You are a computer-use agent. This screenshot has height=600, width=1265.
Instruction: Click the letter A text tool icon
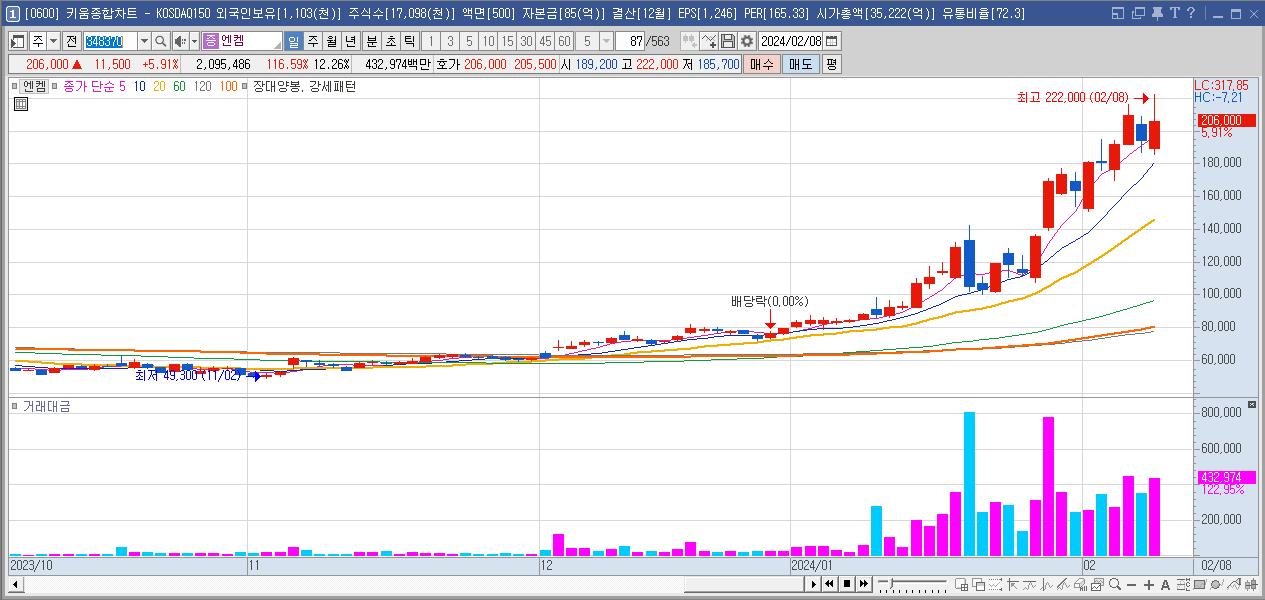click(1165, 584)
